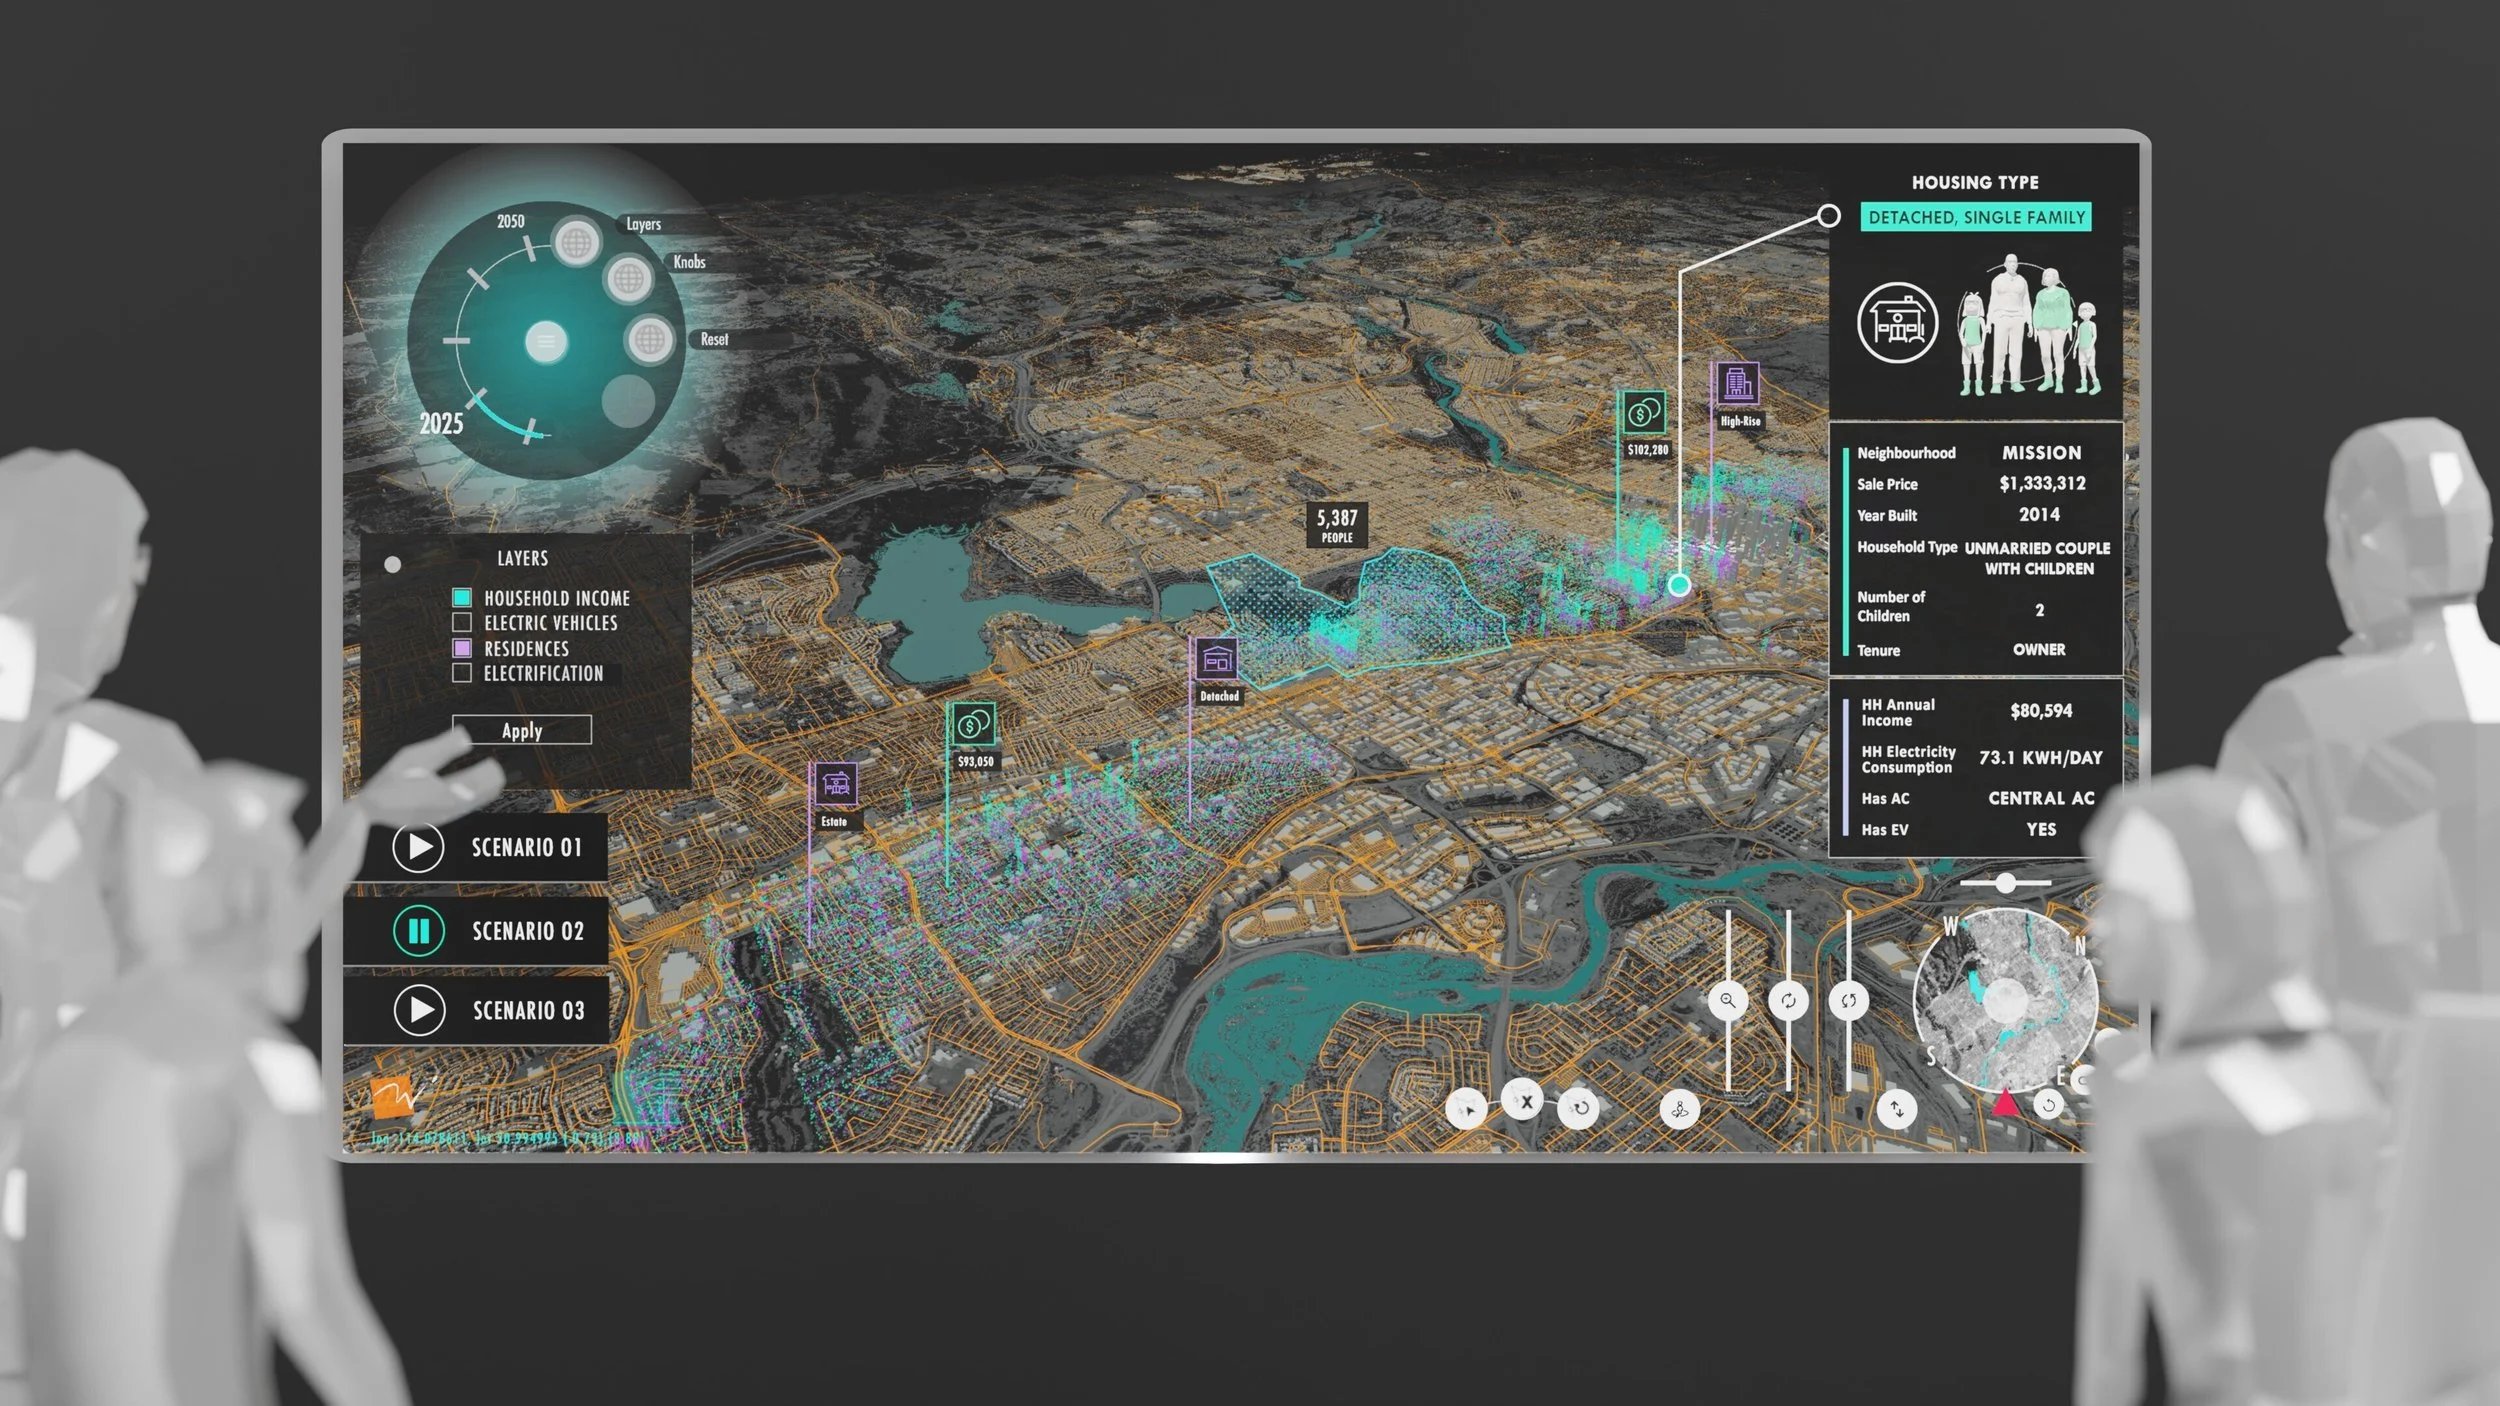This screenshot has width=2500, height=1406.
Task: Click the Reset globe in radial menu
Action: point(650,340)
